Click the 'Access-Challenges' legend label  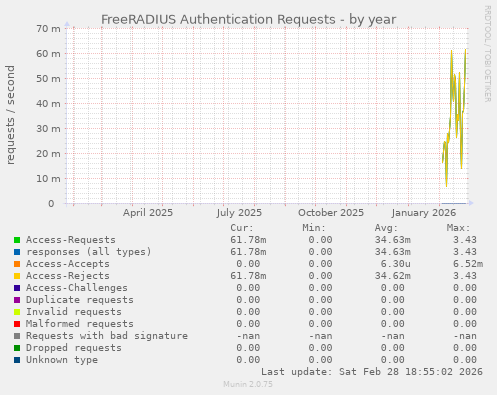point(77,288)
